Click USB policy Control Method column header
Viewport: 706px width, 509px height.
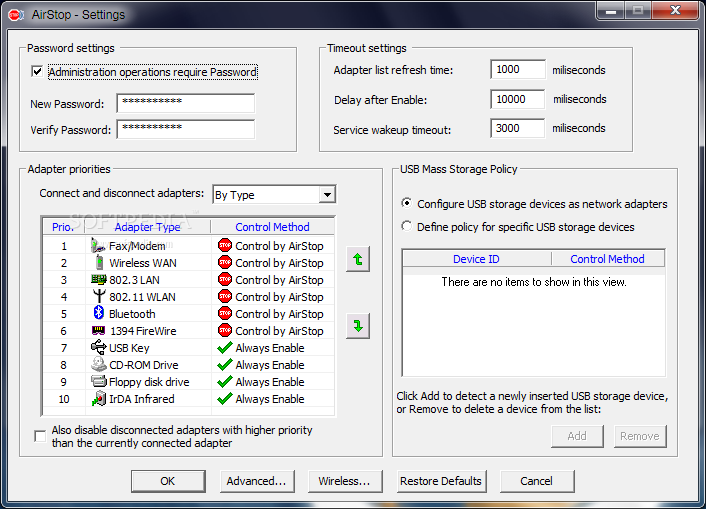[607, 259]
